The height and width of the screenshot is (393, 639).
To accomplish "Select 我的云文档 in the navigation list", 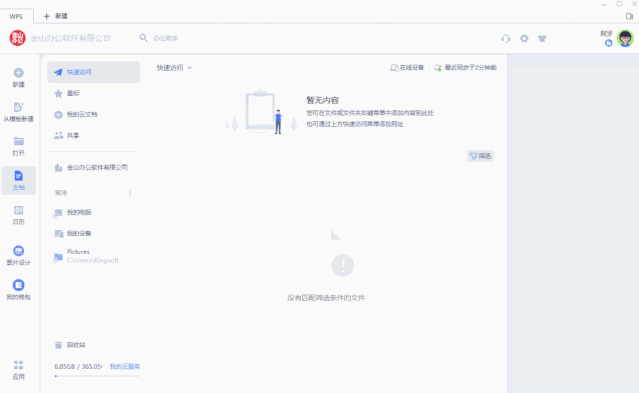I will [x=93, y=115].
